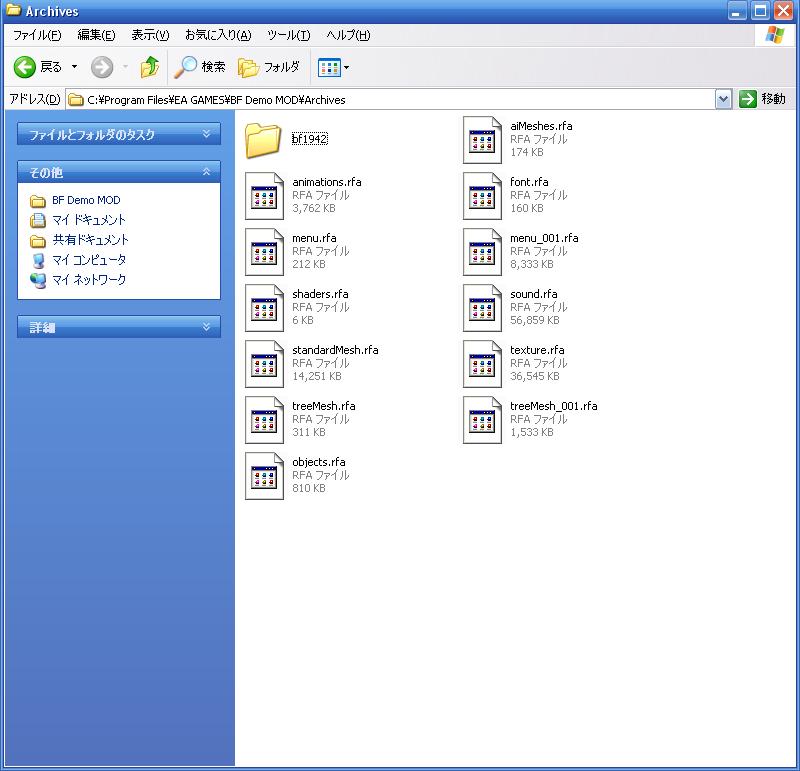Click the Forward arrow icon
This screenshot has height=771, width=800.
102,67
